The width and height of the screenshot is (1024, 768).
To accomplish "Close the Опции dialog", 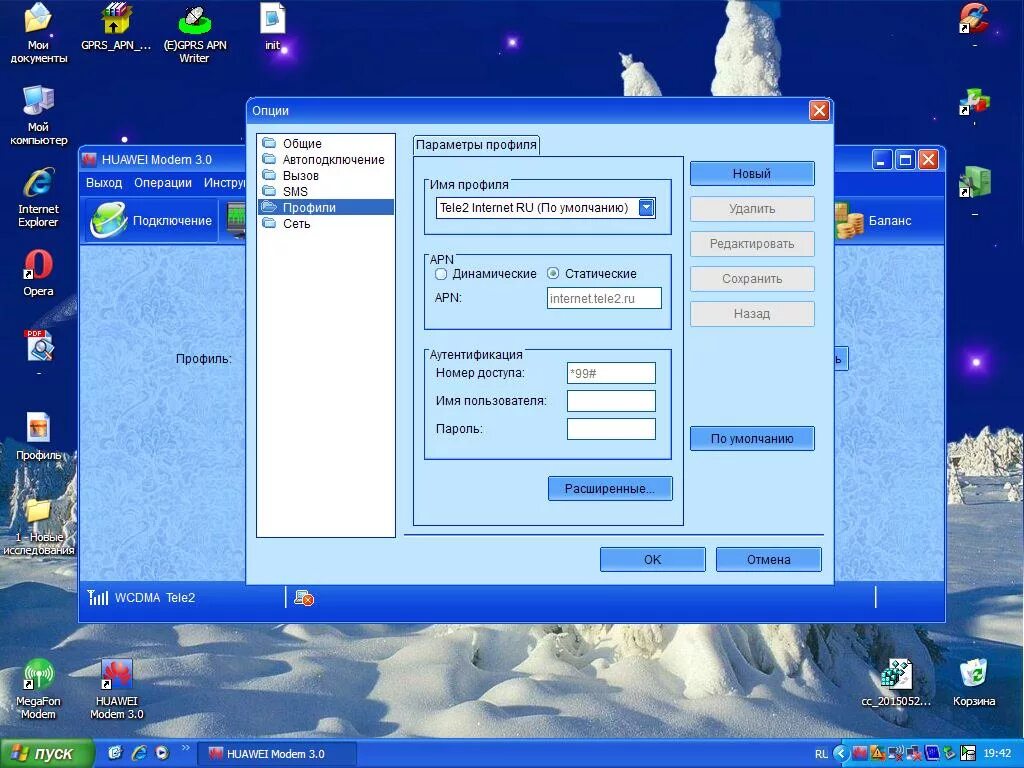I will pos(819,110).
